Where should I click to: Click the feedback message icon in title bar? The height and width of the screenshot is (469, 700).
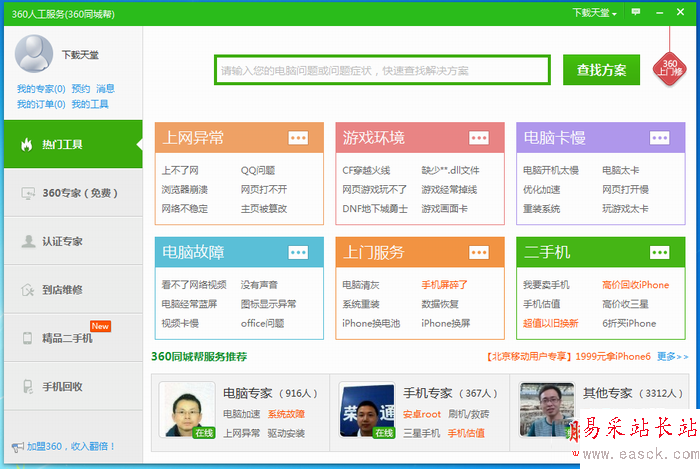point(636,12)
